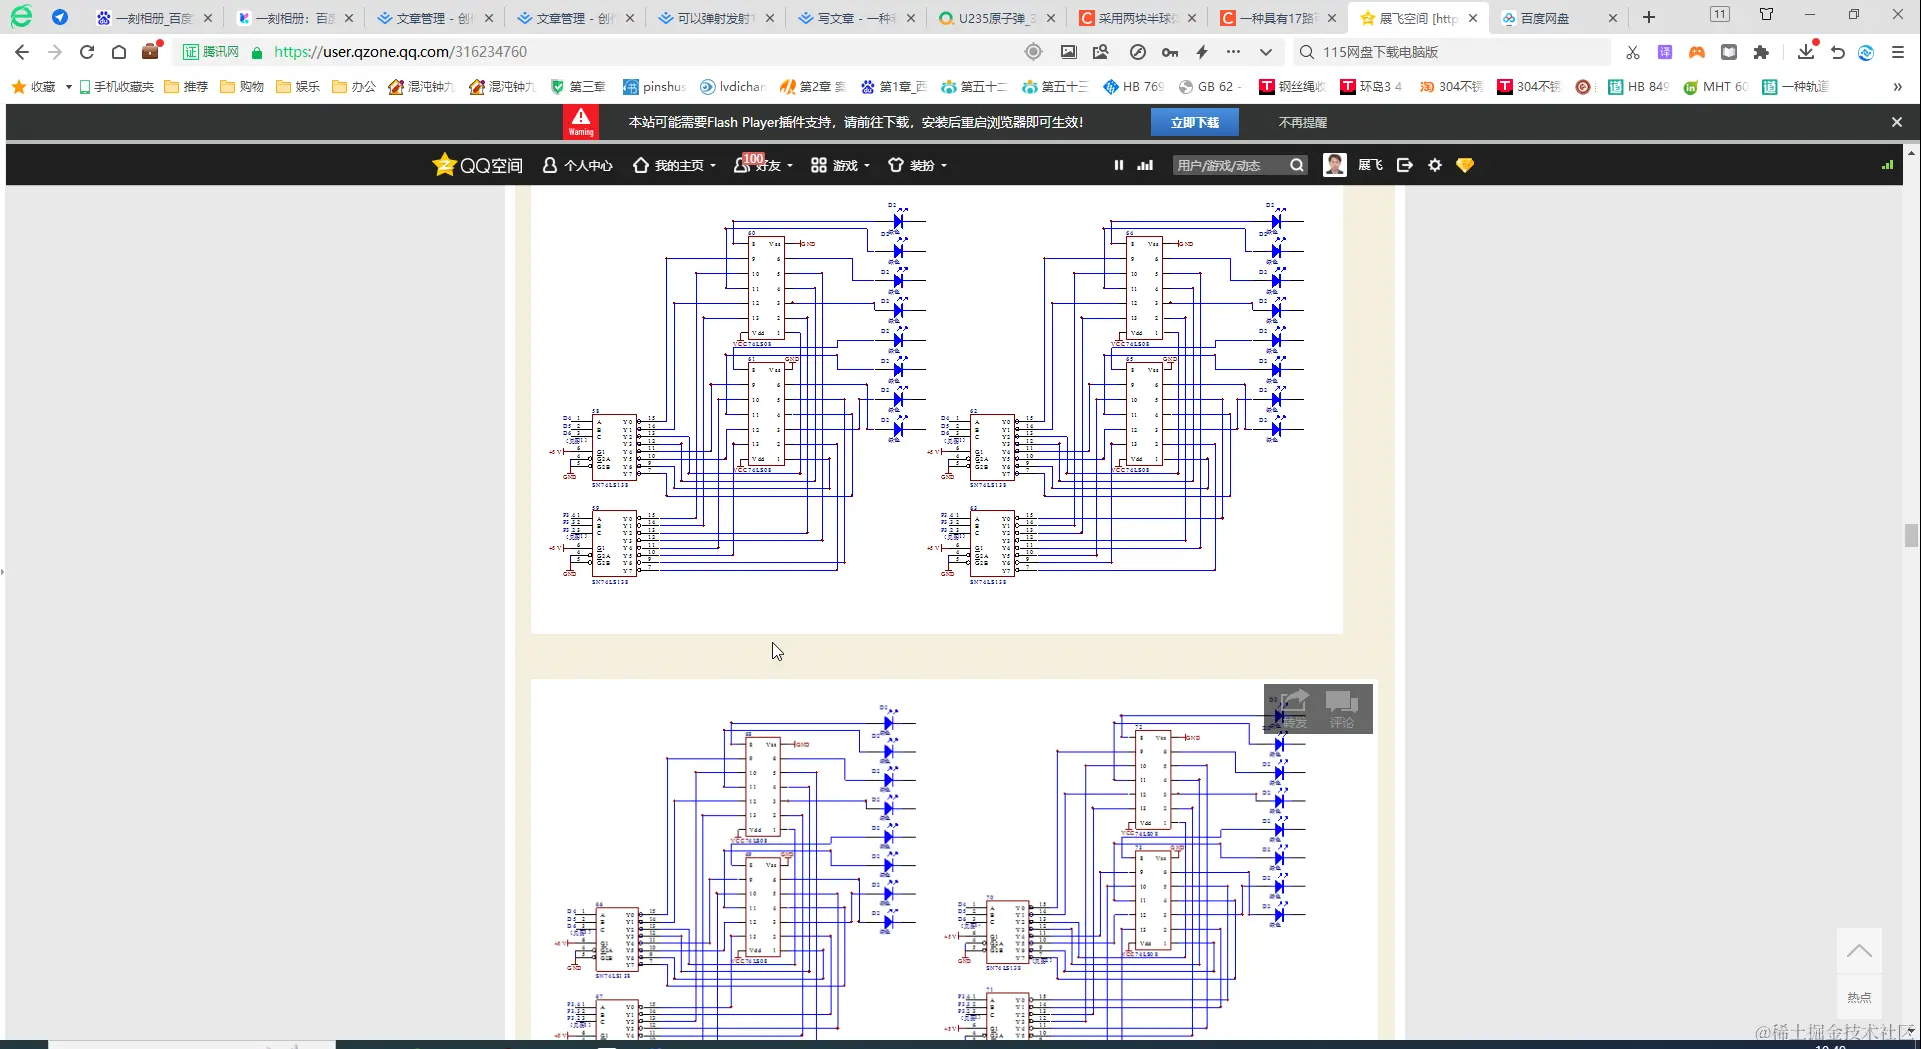Screen dimensions: 1921x1049
Task: Switch to the 百度网盘 tab
Action: tap(1556, 18)
